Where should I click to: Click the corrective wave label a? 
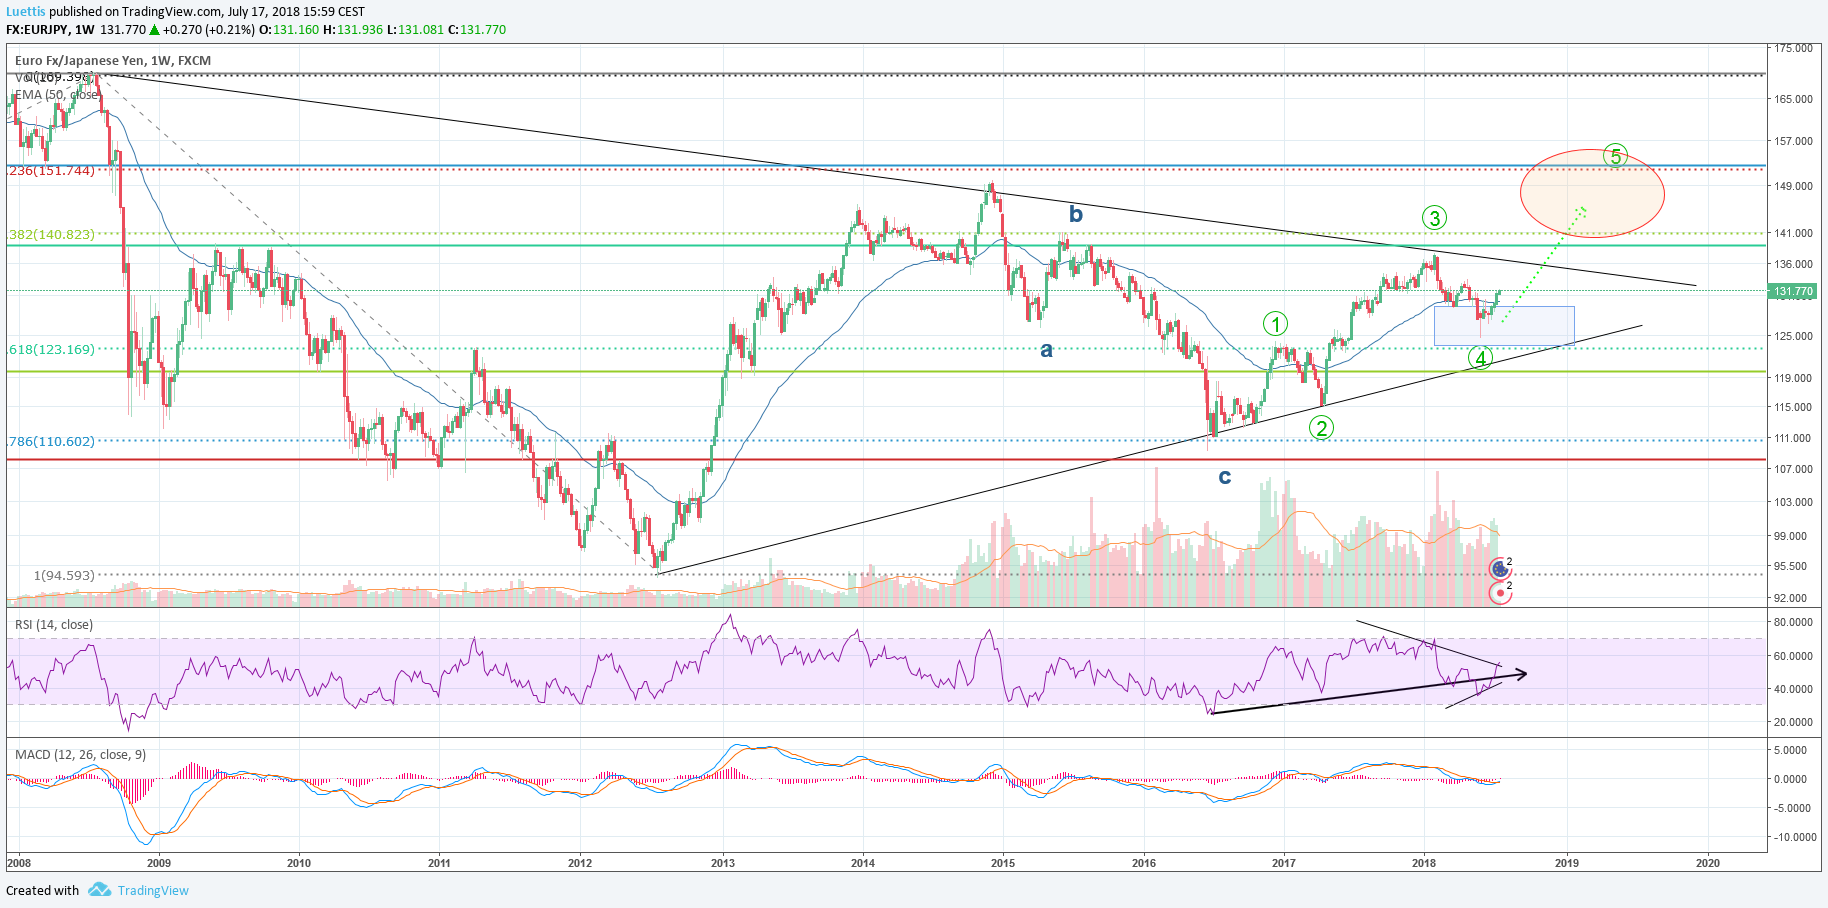(x=1046, y=350)
